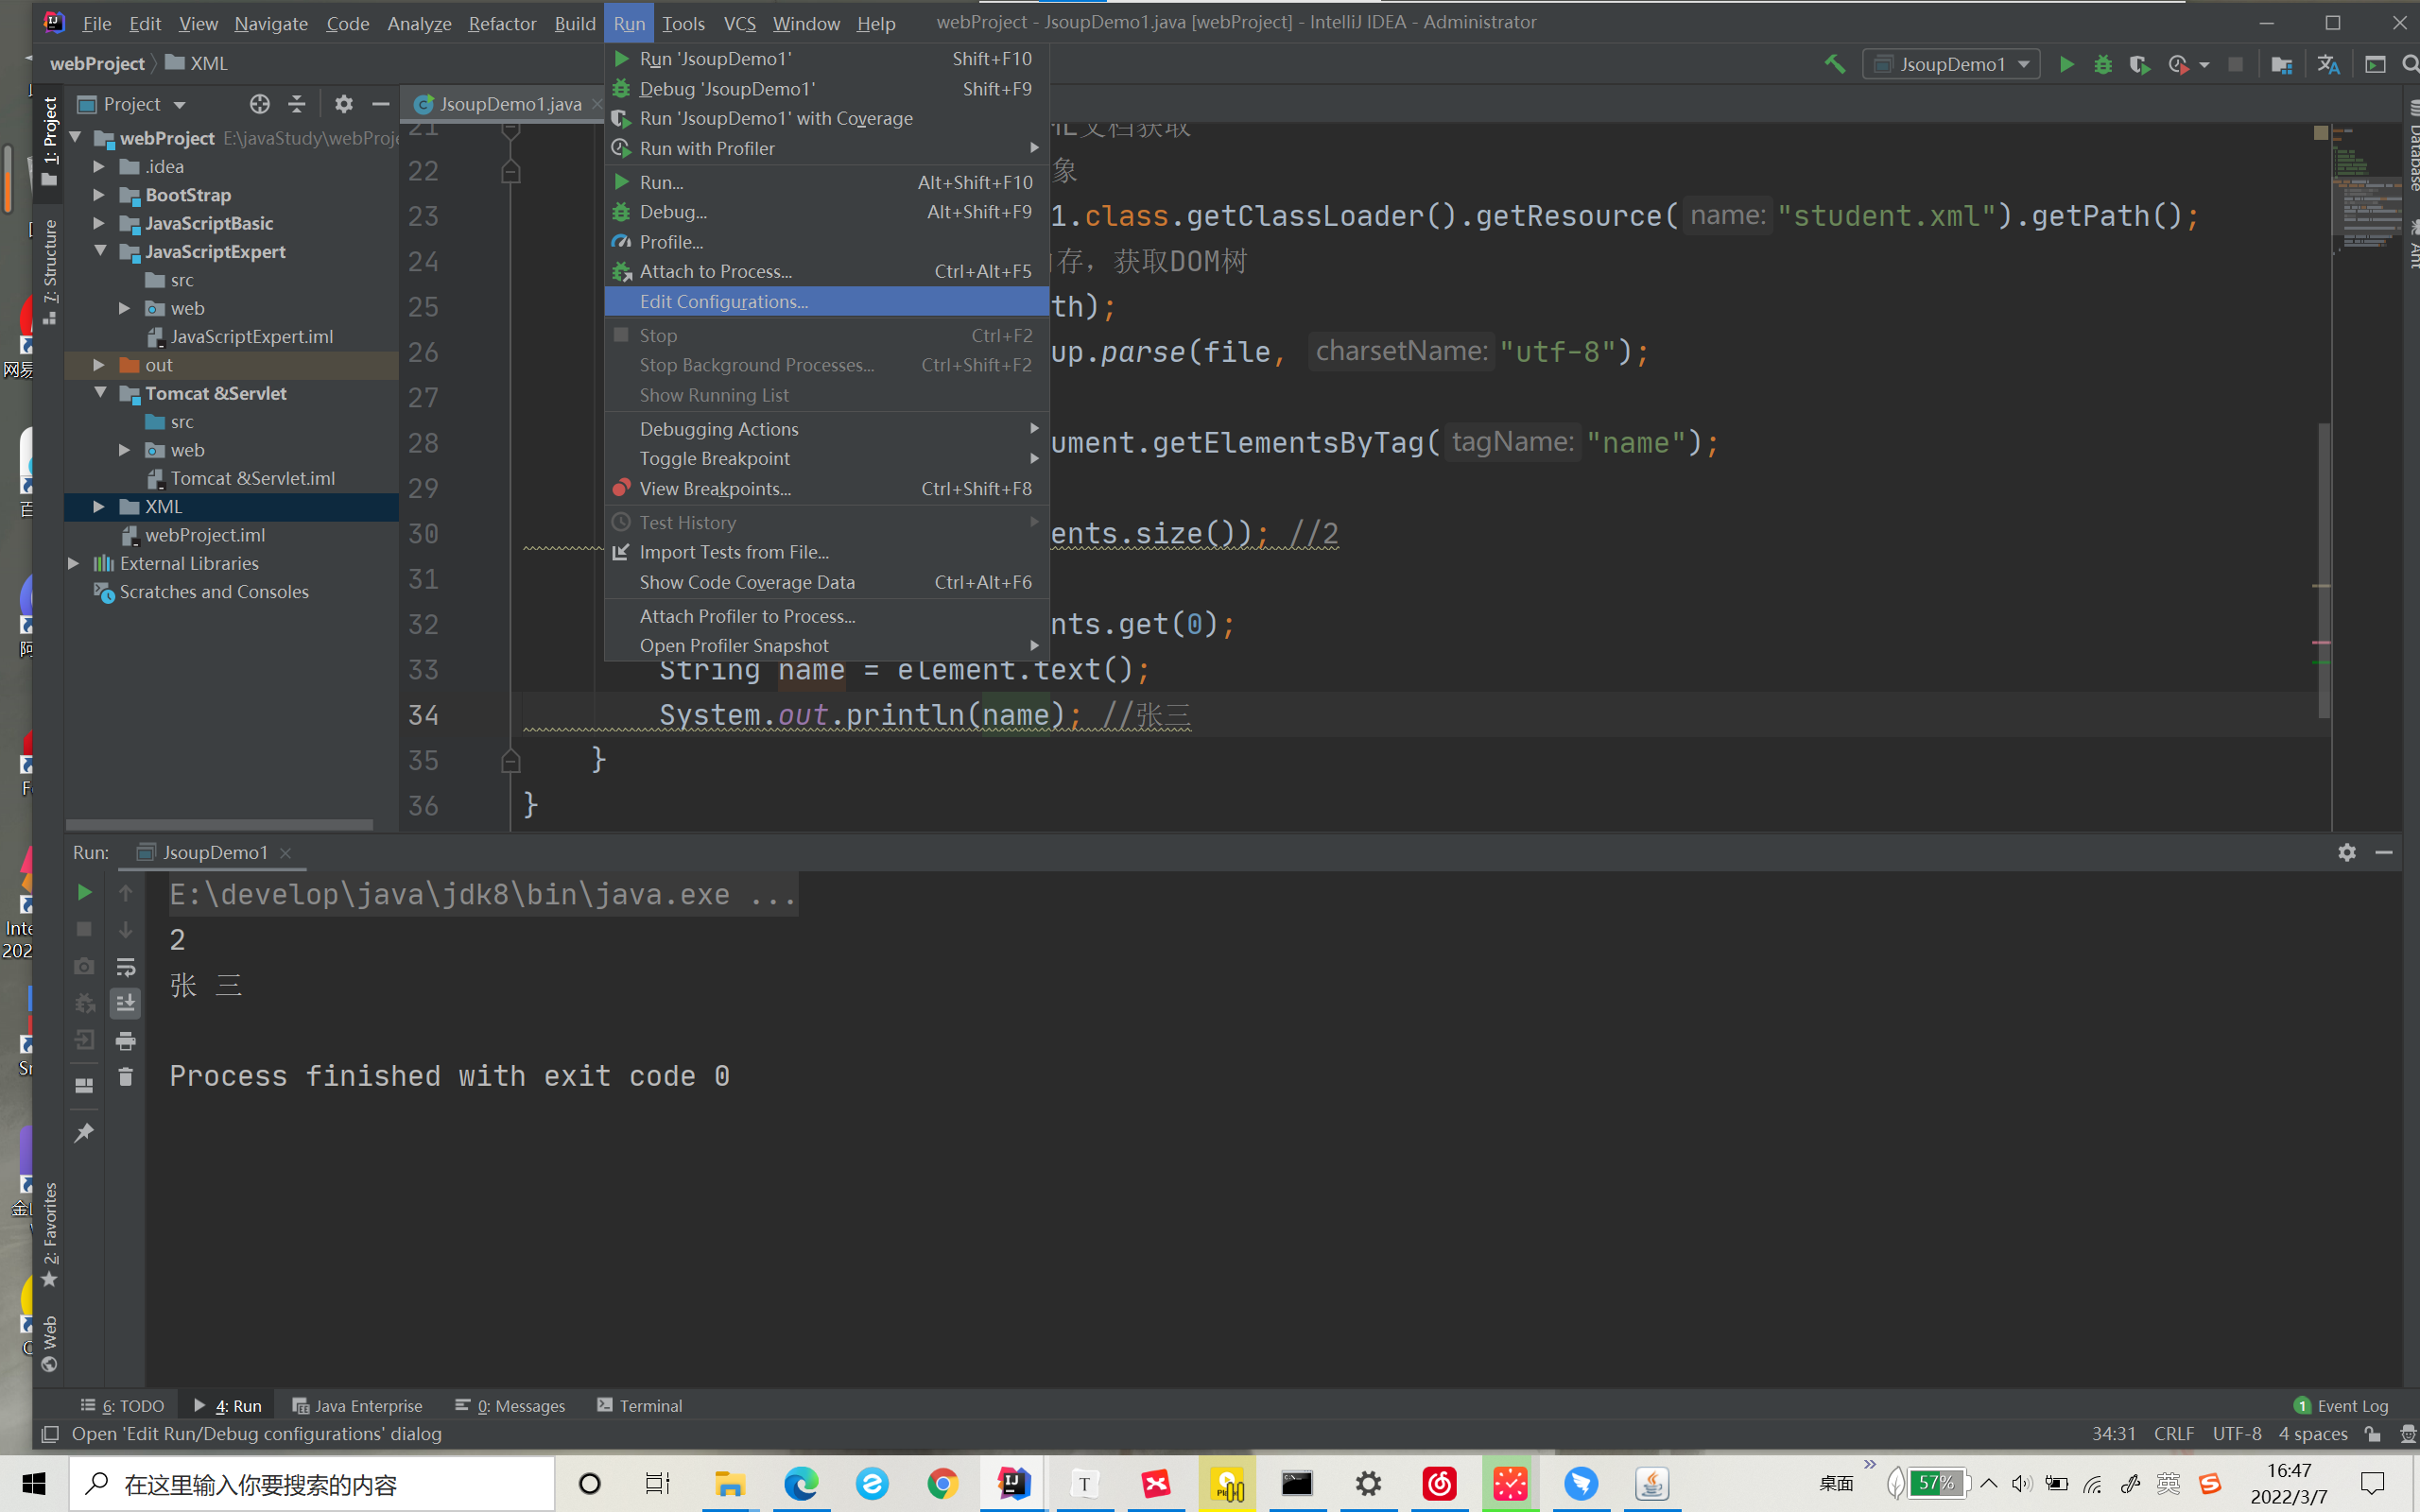Hide the Run tool window
Image resolution: width=2420 pixels, height=1512 pixels.
[2384, 852]
